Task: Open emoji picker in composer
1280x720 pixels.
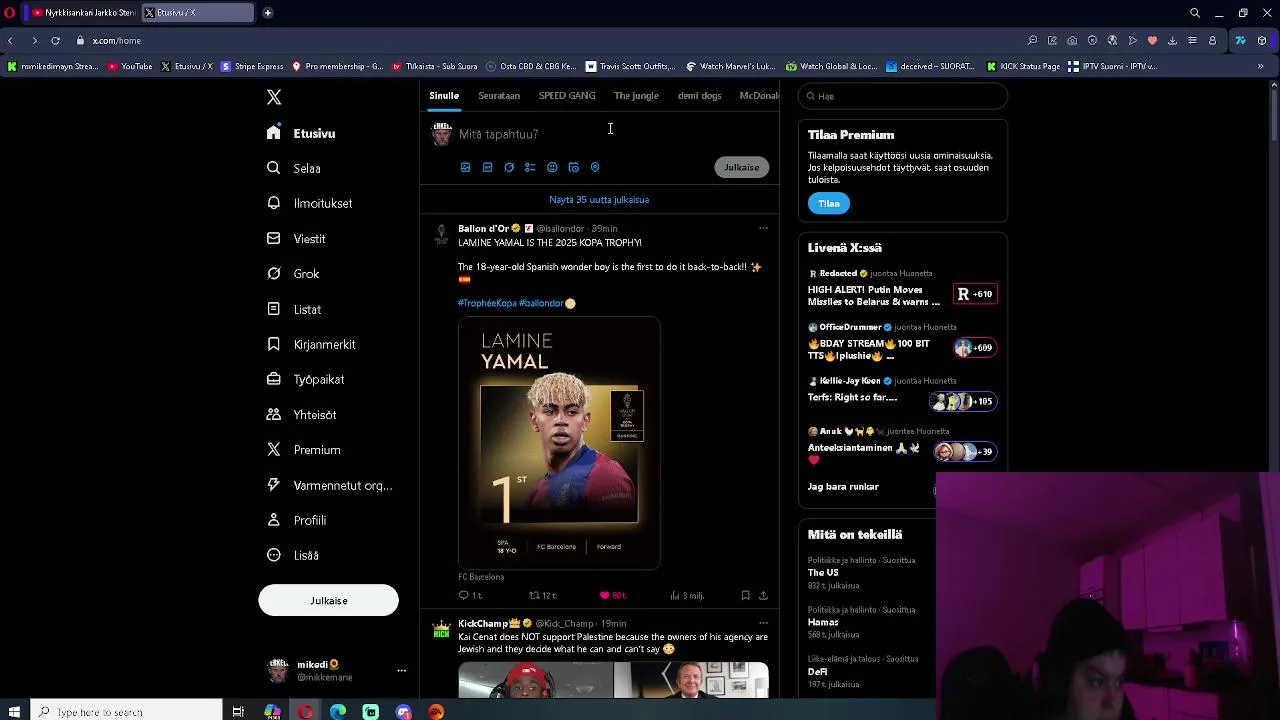Action: pyautogui.click(x=552, y=167)
